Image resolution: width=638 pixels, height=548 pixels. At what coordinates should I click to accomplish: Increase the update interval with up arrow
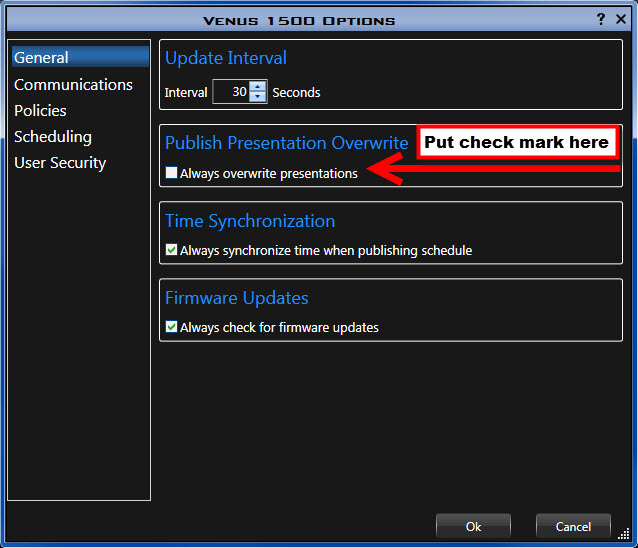pos(258,87)
